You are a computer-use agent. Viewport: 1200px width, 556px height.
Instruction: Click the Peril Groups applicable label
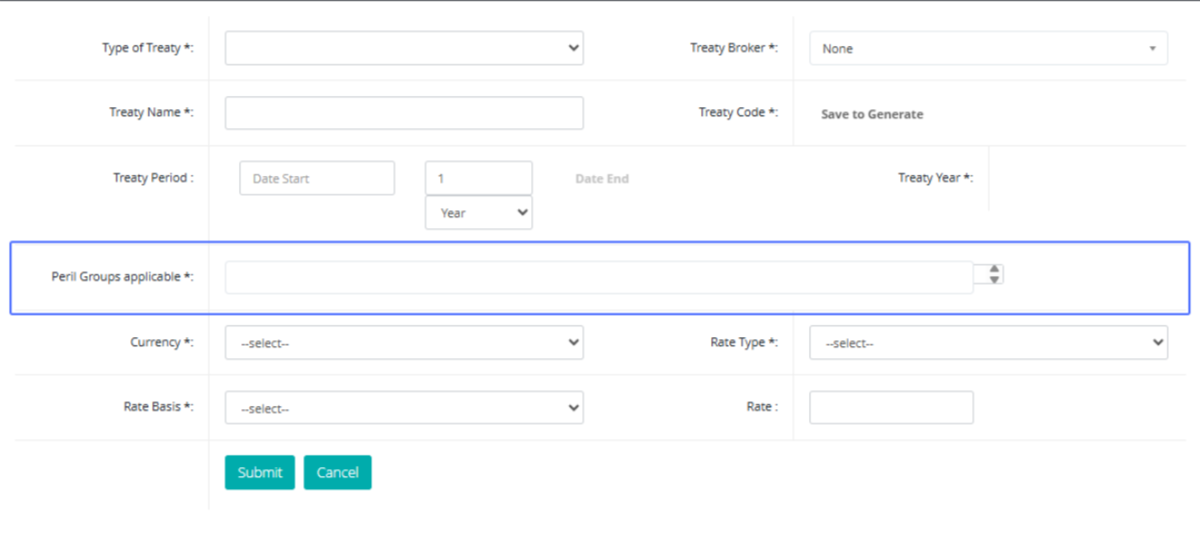[x=122, y=277]
